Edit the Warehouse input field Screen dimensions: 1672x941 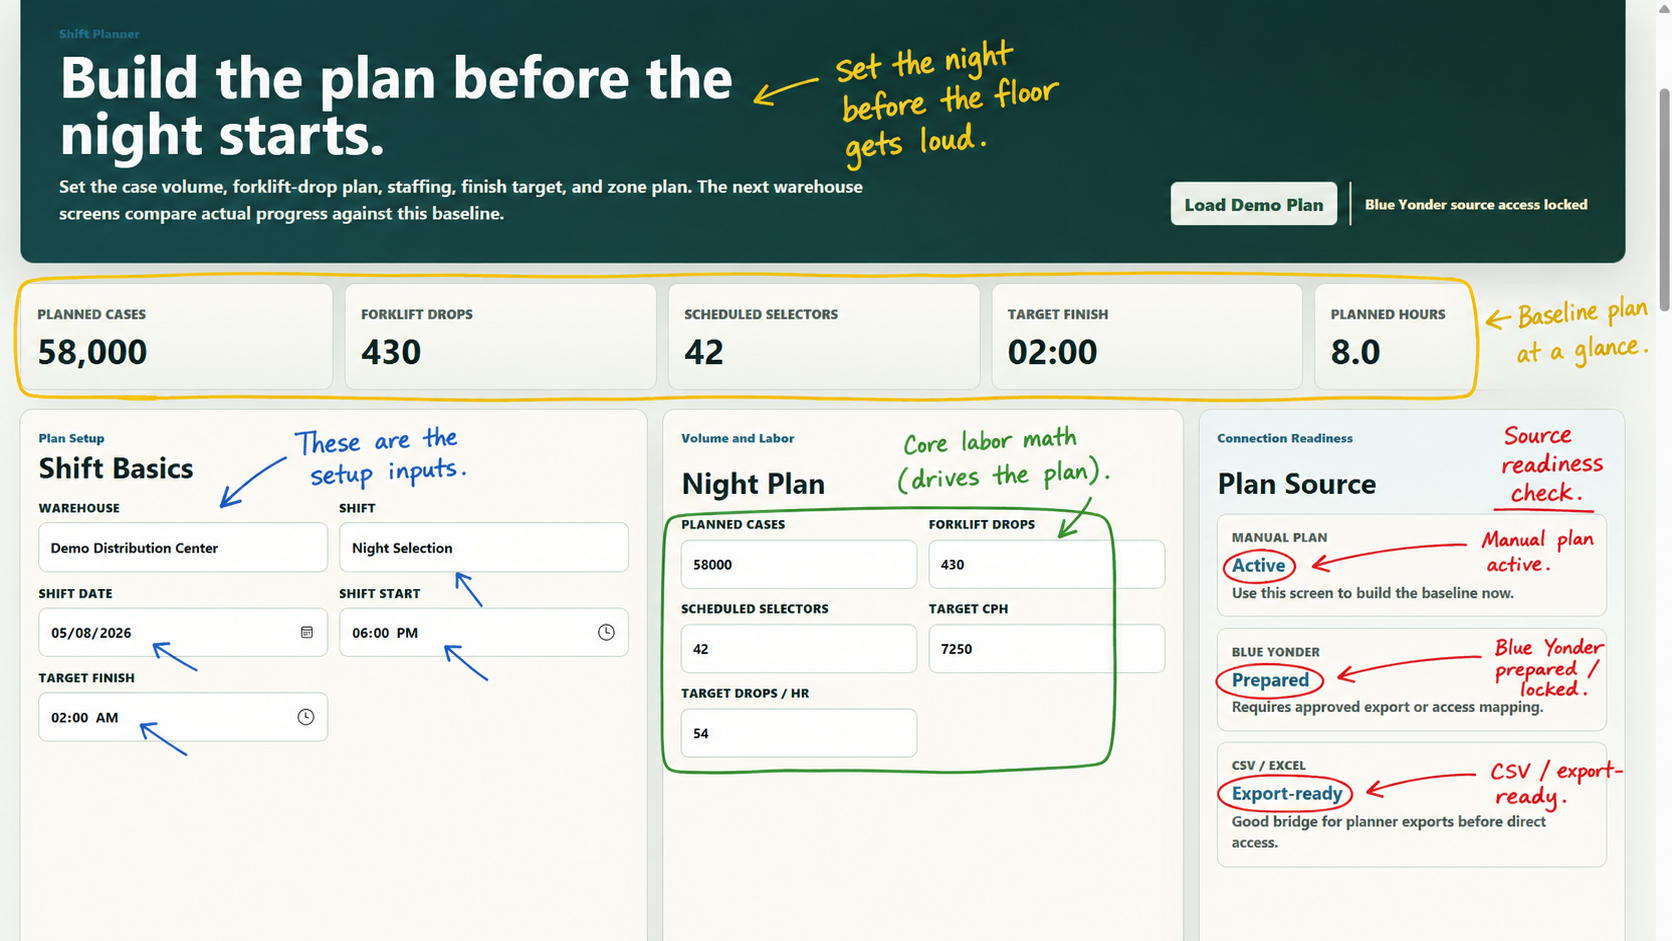(x=183, y=548)
